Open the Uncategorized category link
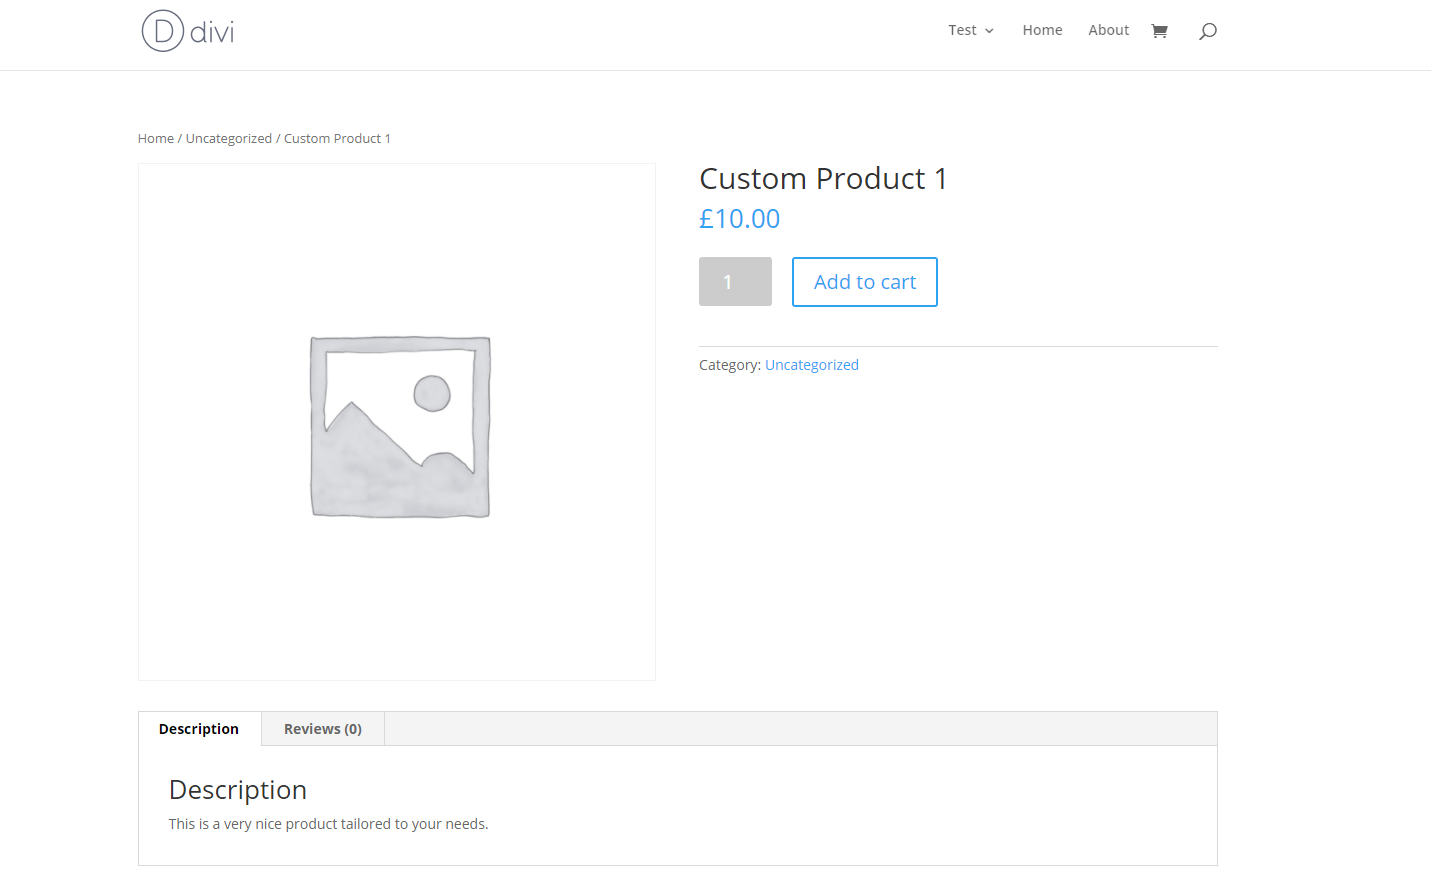 pos(812,365)
